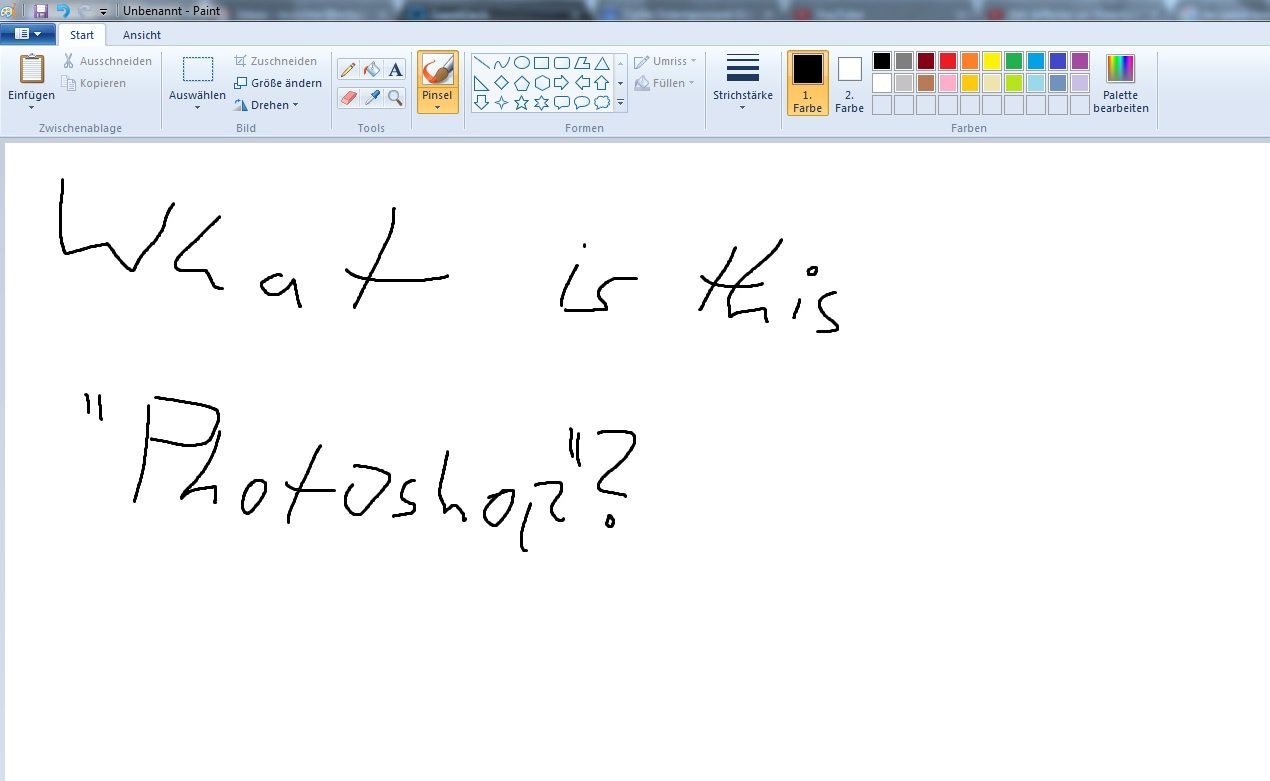Click the Größe ändern resize button
This screenshot has width=1270, height=781.
pos(278,83)
